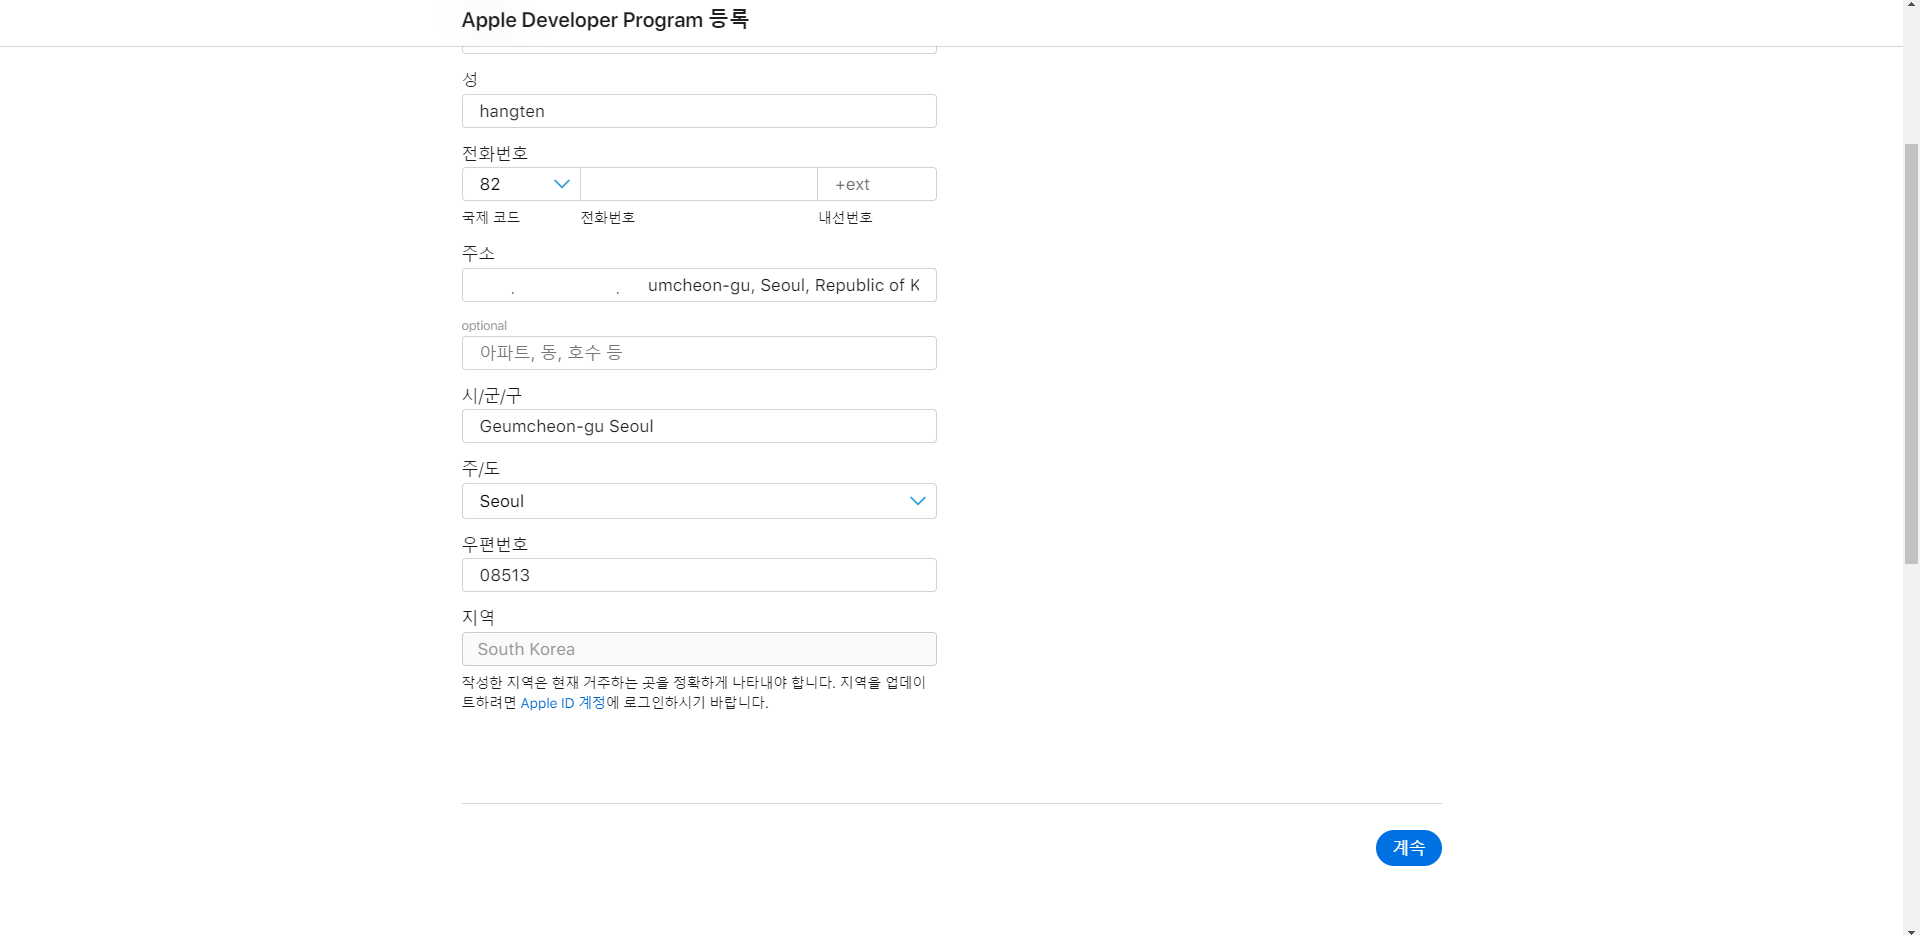Click the Apple Developer Program 등록 heading
This screenshot has height=935, width=1920.
(x=605, y=20)
